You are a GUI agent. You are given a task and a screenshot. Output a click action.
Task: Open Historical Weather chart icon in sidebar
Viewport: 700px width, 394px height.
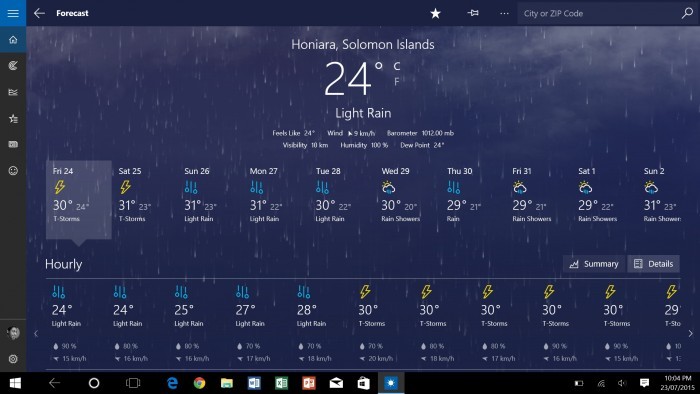pos(13,92)
